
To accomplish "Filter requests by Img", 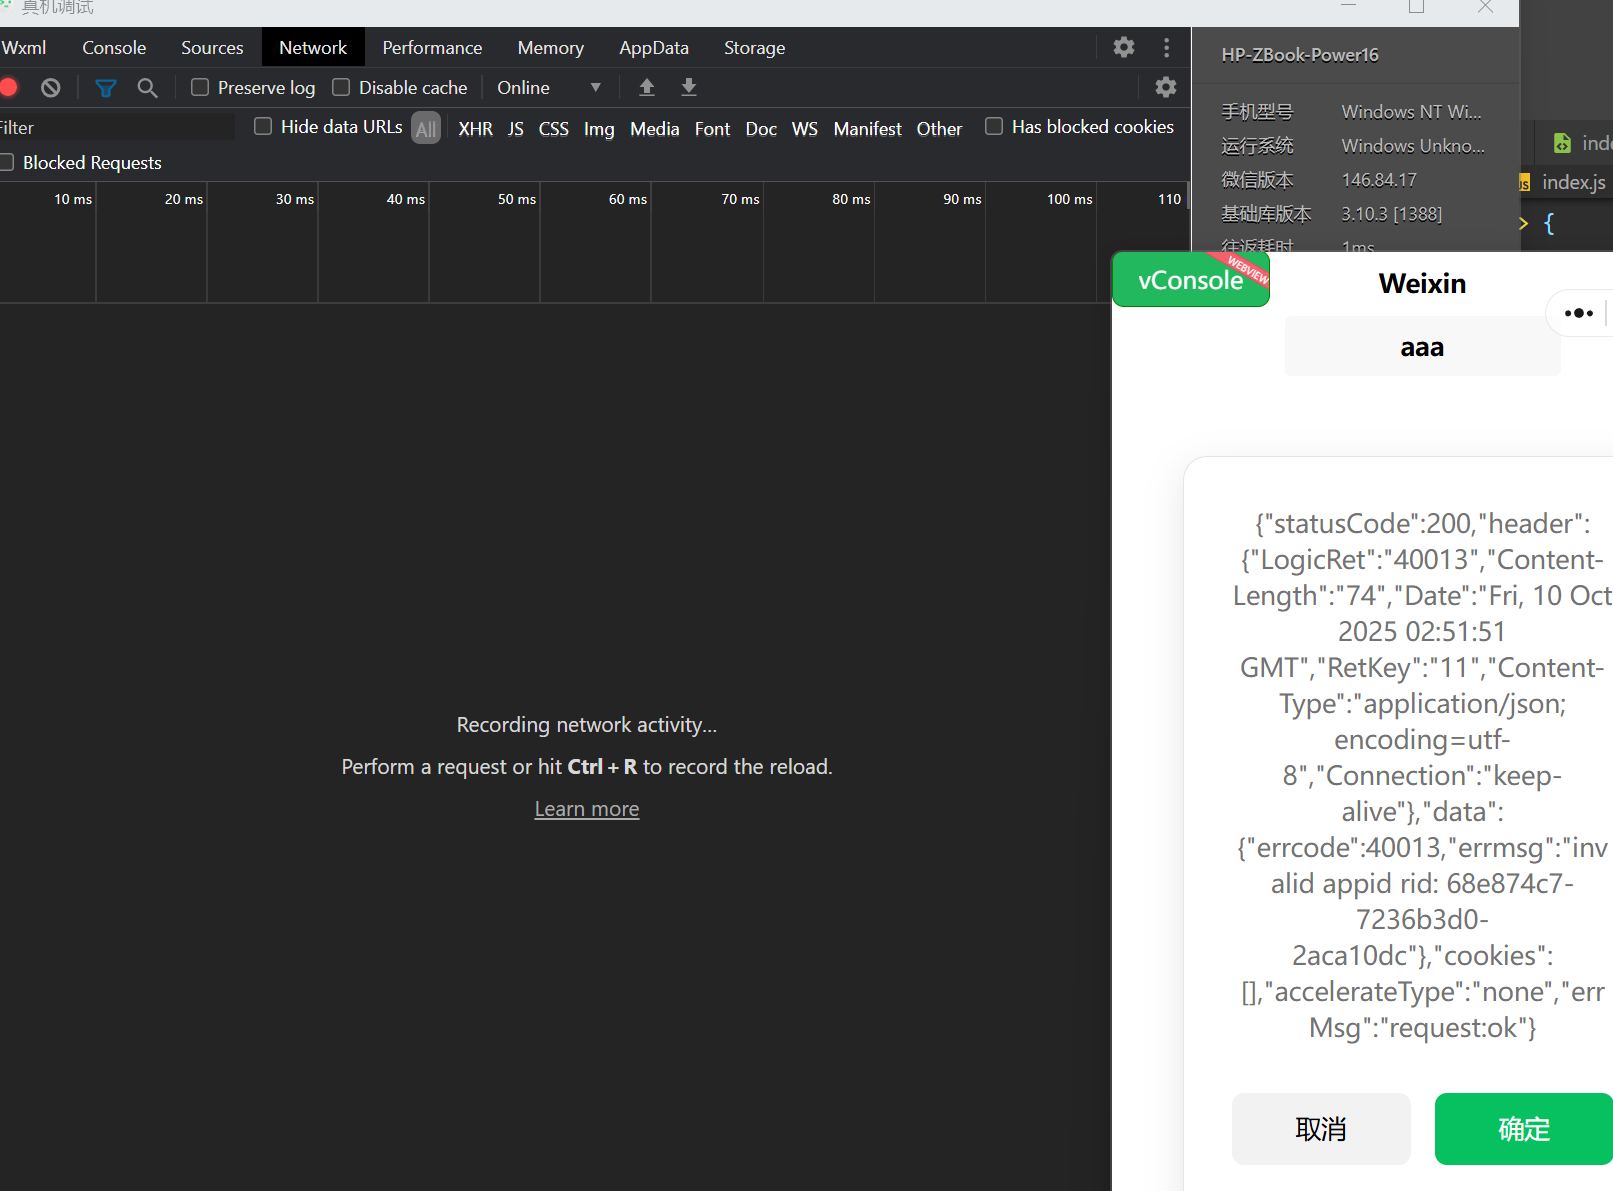I will coord(599,128).
